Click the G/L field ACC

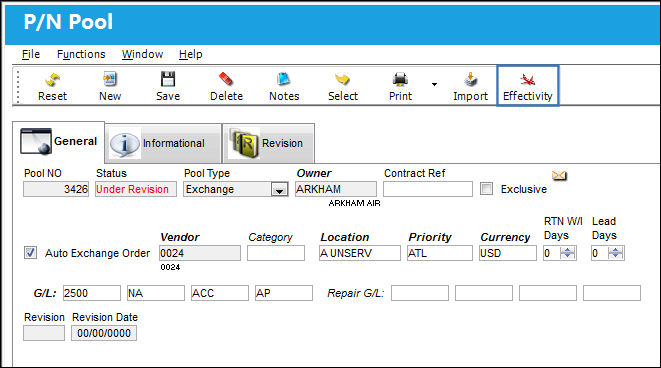pos(220,293)
